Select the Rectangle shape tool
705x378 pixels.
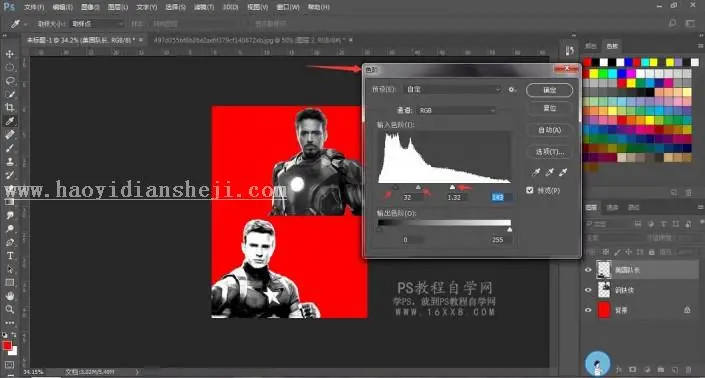(x=9, y=282)
